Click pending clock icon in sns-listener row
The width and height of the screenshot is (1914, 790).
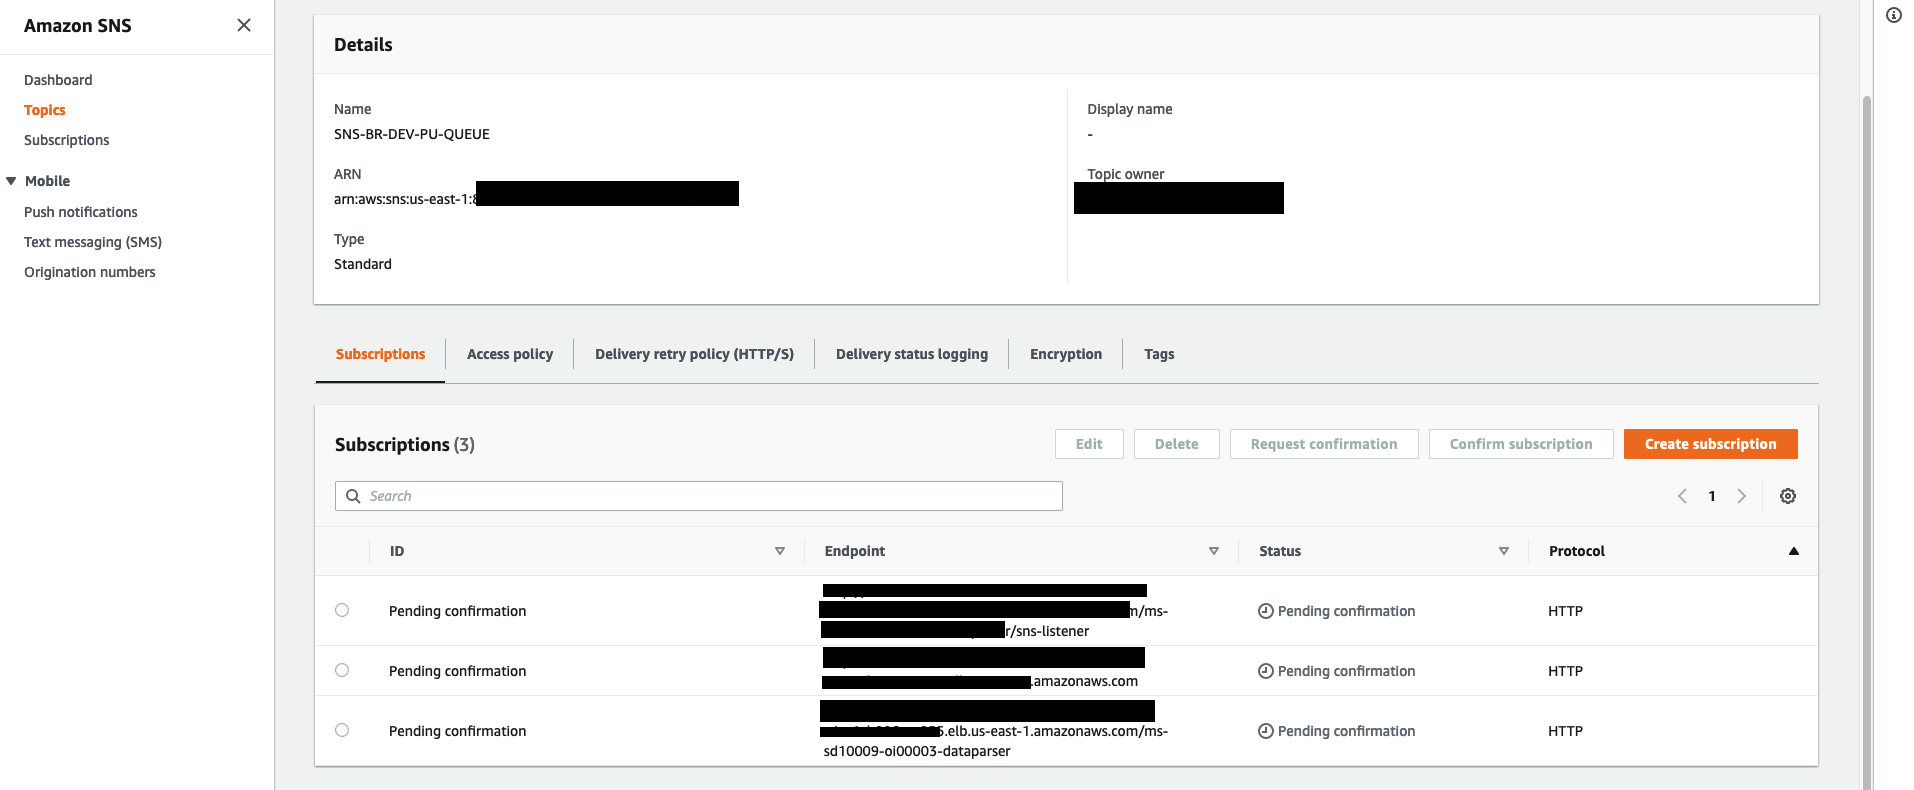pyautogui.click(x=1266, y=611)
